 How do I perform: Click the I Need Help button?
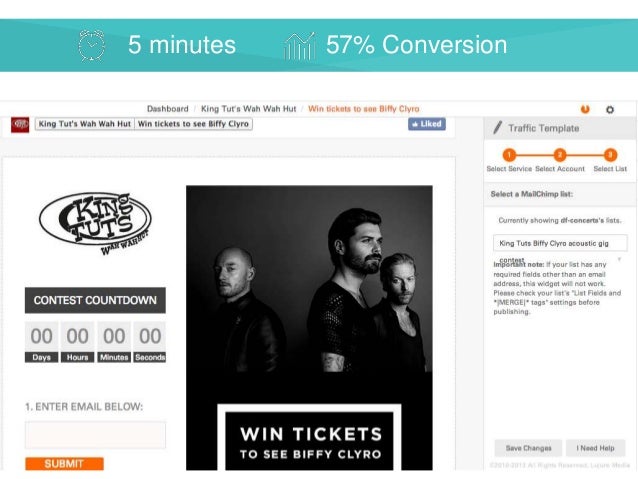pos(595,448)
